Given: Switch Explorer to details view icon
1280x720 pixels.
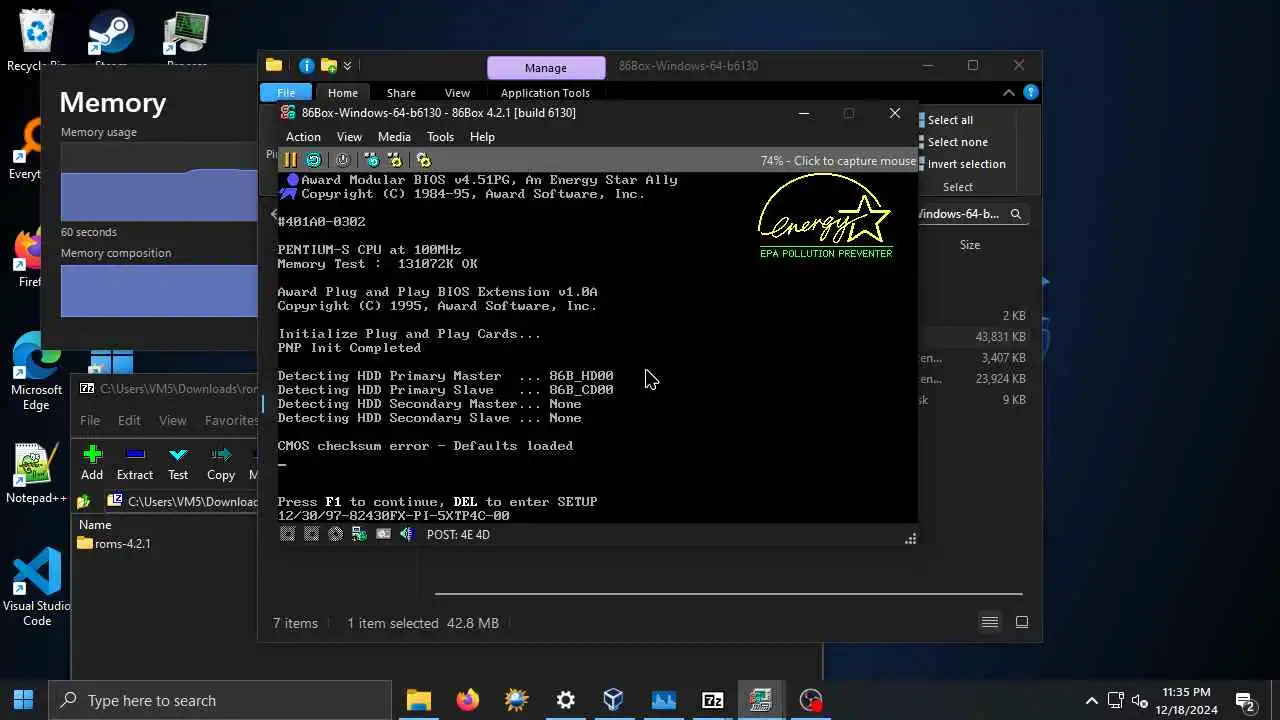Looking at the screenshot, I should point(990,622).
